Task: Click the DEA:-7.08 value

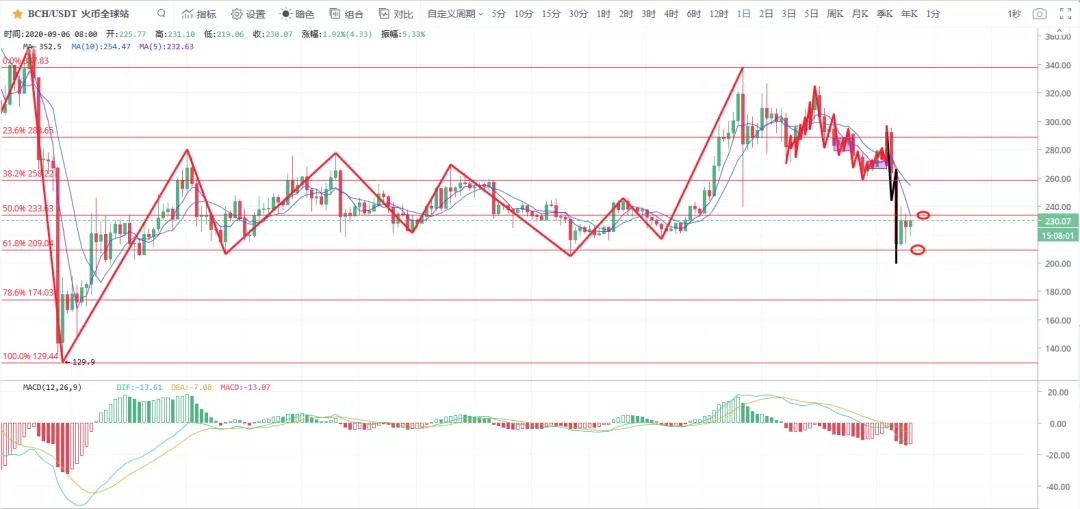Action: click(191, 387)
